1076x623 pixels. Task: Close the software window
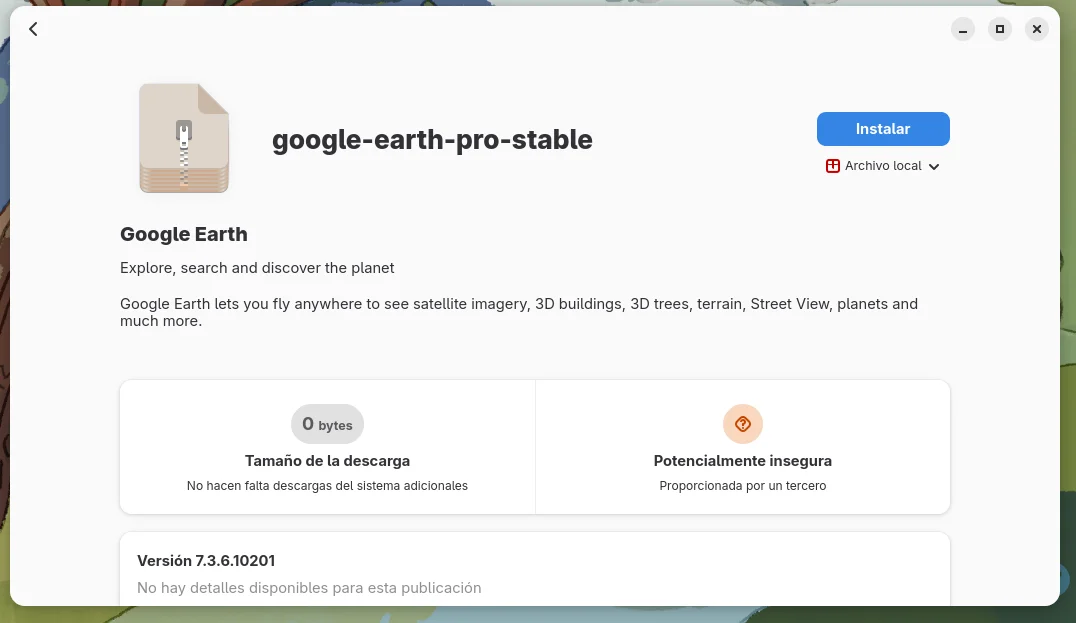[1037, 29]
